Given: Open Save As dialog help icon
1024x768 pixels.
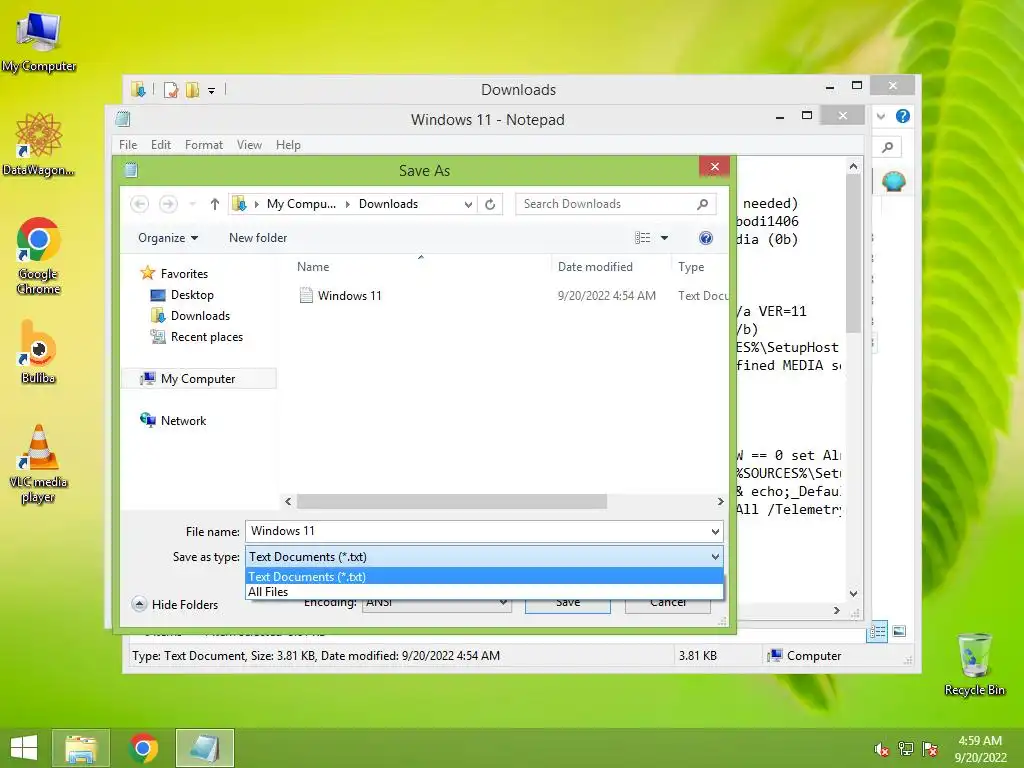Looking at the screenshot, I should (706, 238).
